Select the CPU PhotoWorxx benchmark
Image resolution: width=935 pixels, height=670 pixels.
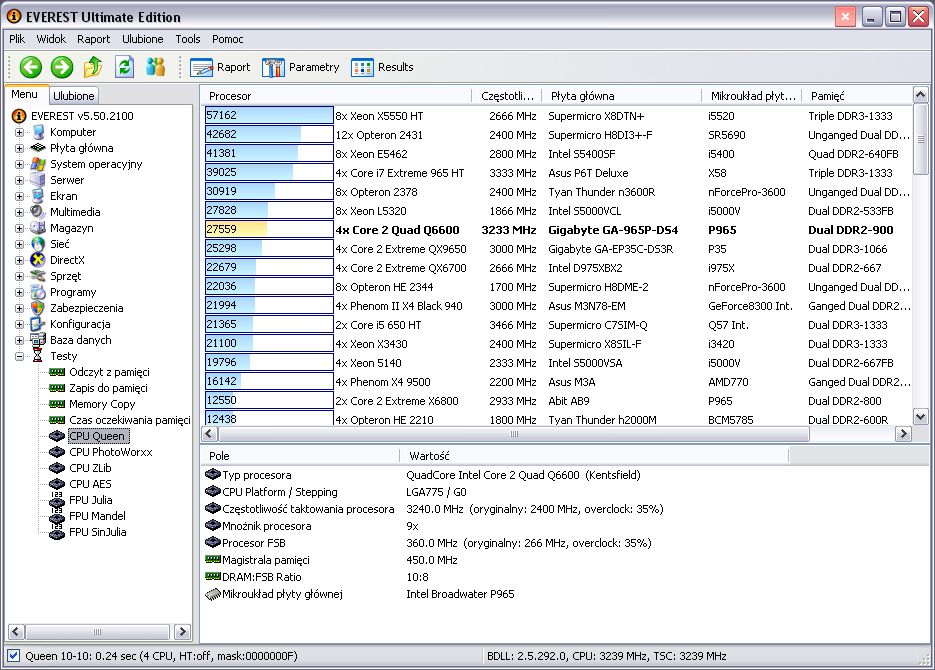click(x=110, y=452)
